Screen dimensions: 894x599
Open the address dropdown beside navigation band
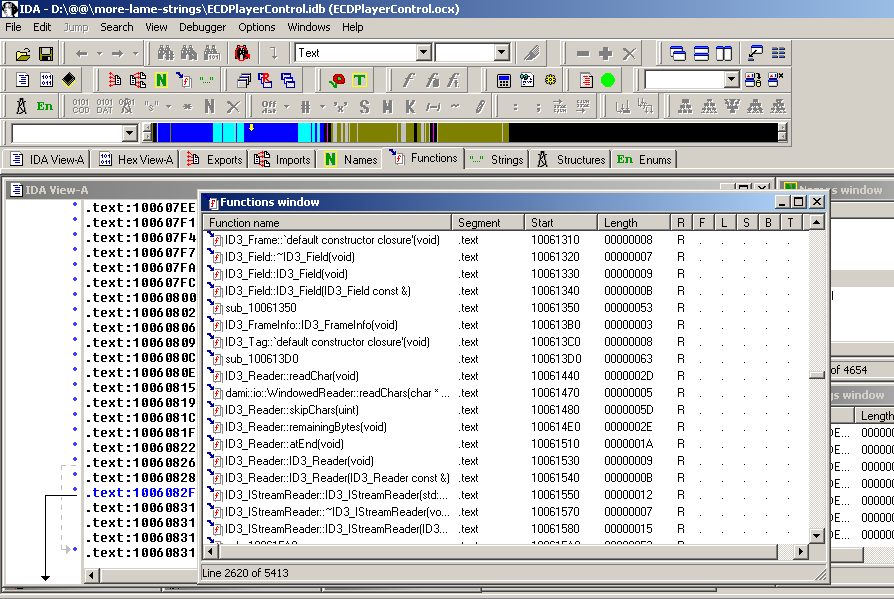tap(129, 133)
